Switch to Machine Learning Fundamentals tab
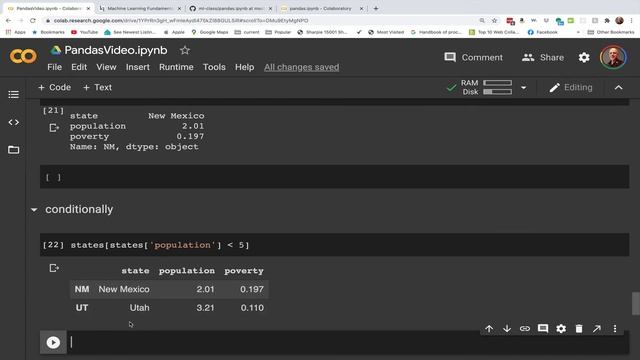640x360 pixels. pyautogui.click(x=140, y=8)
